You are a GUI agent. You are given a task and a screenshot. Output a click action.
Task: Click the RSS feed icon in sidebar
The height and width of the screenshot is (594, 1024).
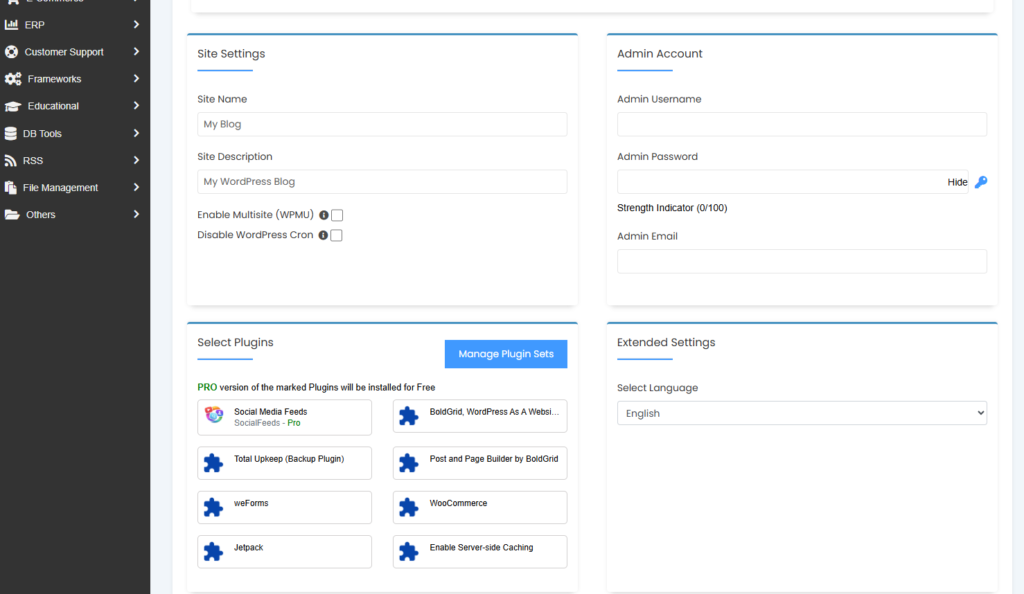[12, 160]
